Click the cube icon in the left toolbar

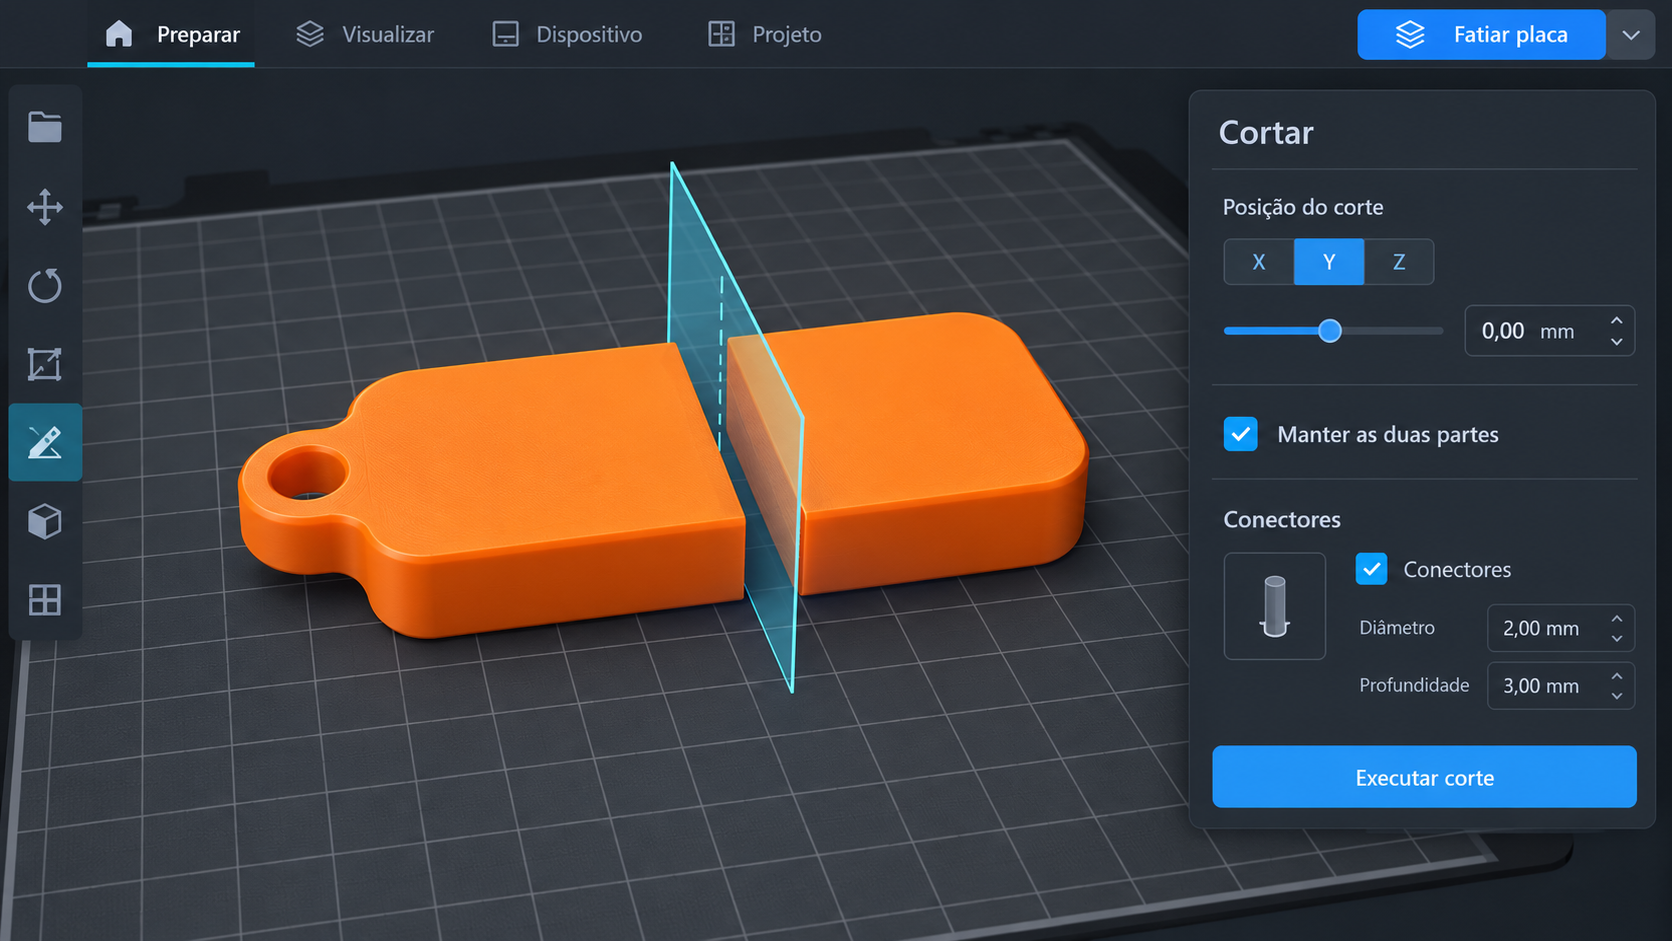coord(45,521)
